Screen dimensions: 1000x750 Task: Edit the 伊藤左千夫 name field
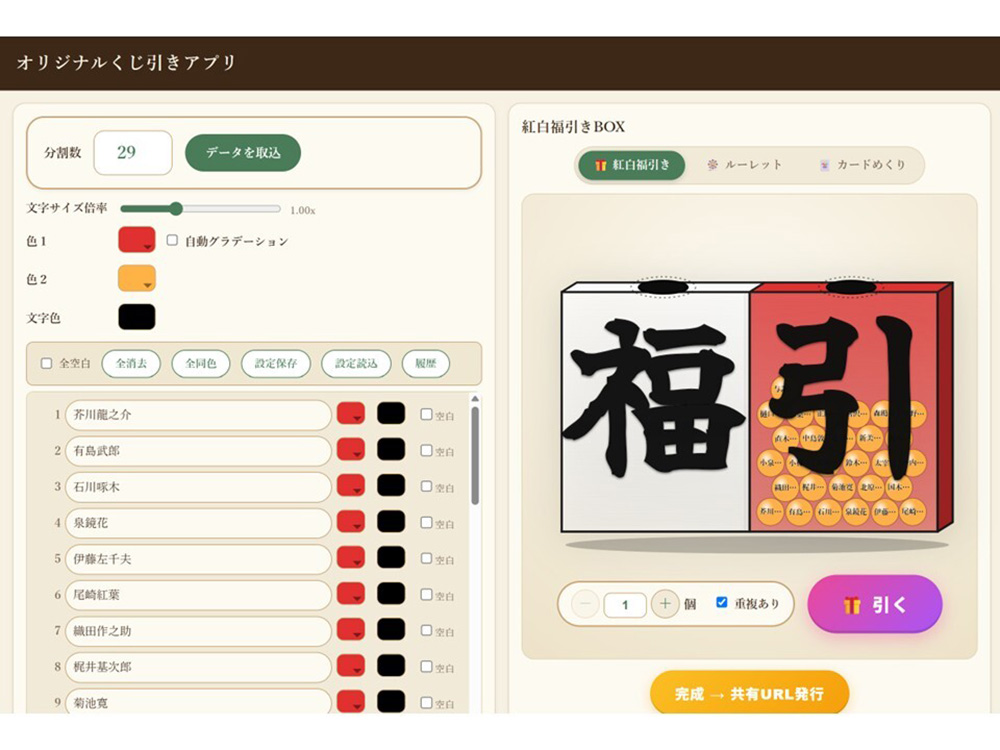198,559
